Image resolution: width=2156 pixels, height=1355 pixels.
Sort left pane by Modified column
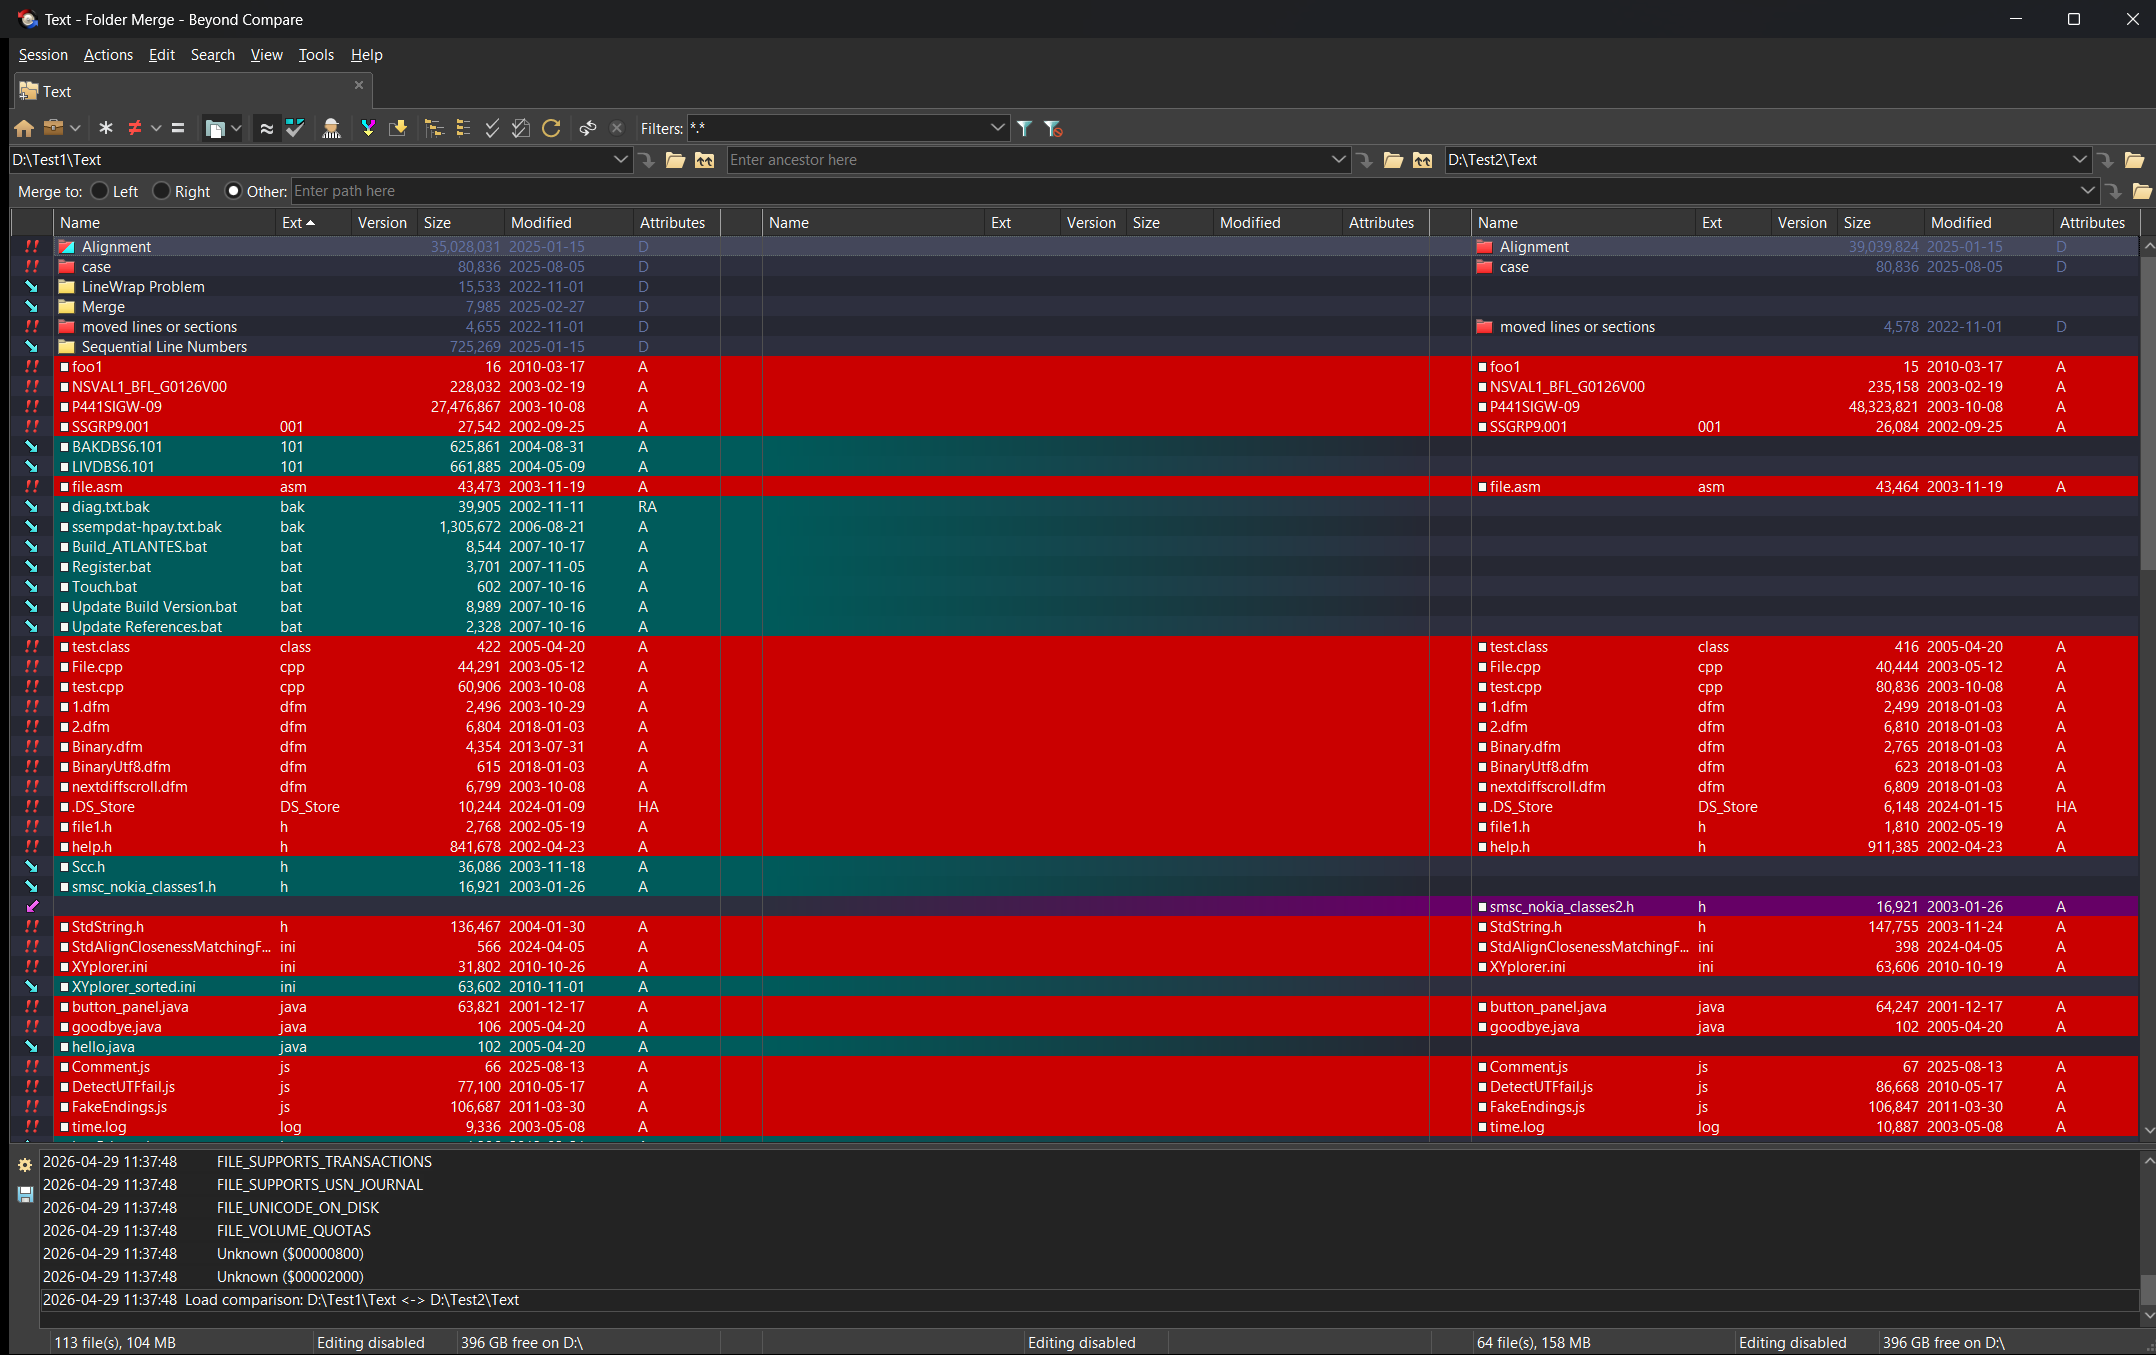(568, 223)
